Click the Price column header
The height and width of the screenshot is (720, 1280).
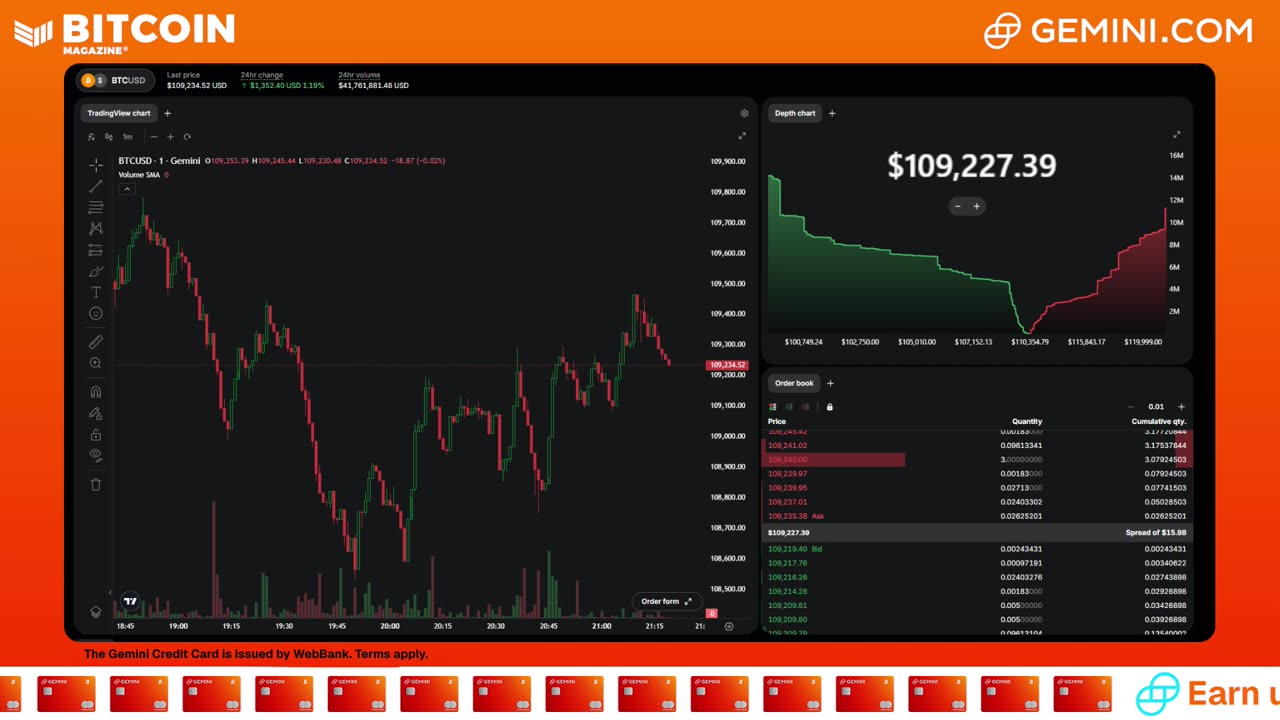point(777,422)
